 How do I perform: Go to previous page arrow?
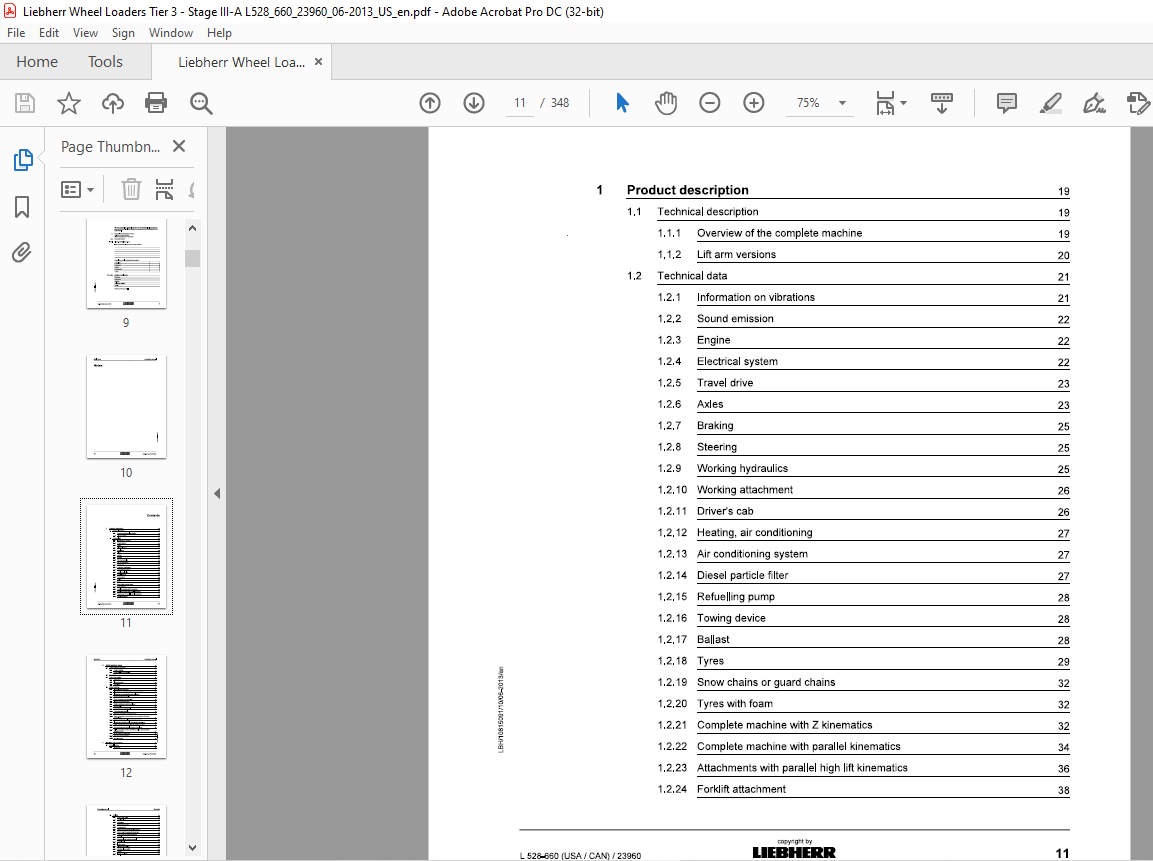click(430, 103)
